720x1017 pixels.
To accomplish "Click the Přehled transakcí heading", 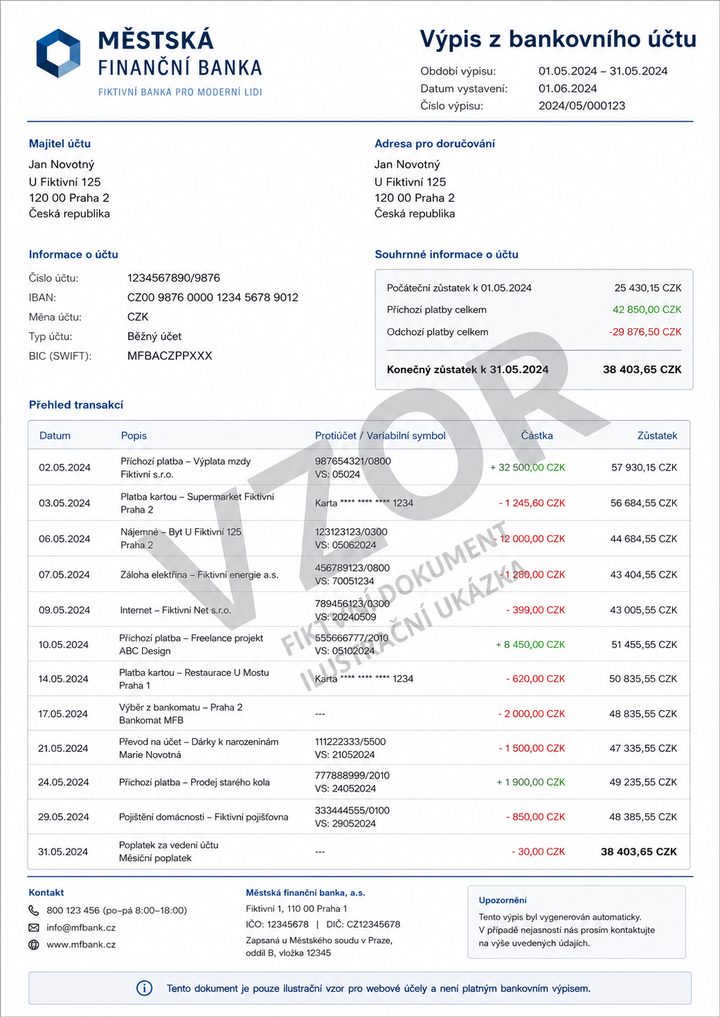I will (x=76, y=405).
